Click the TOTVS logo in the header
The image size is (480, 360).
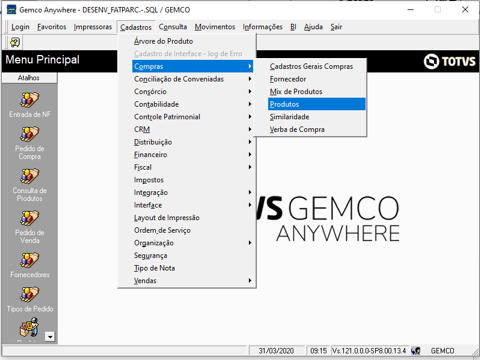[450, 61]
